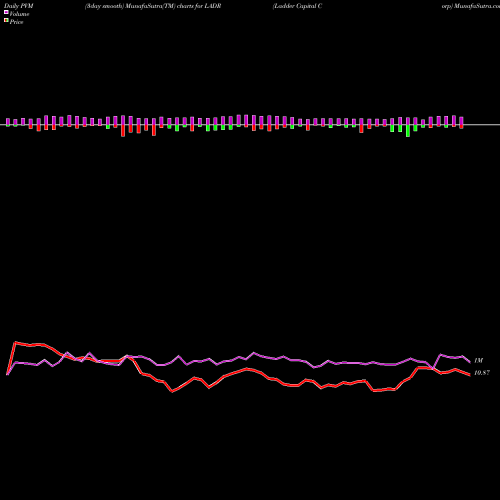Click the 'Price' legend label
Screen dimensions: 500x500
coord(16,22)
